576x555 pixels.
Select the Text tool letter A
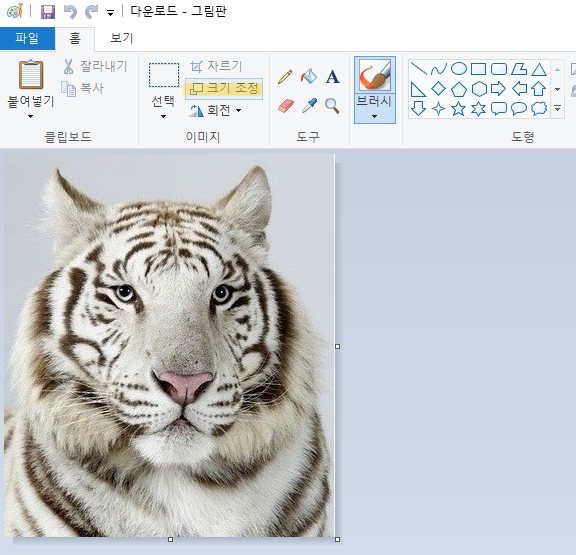tap(332, 77)
